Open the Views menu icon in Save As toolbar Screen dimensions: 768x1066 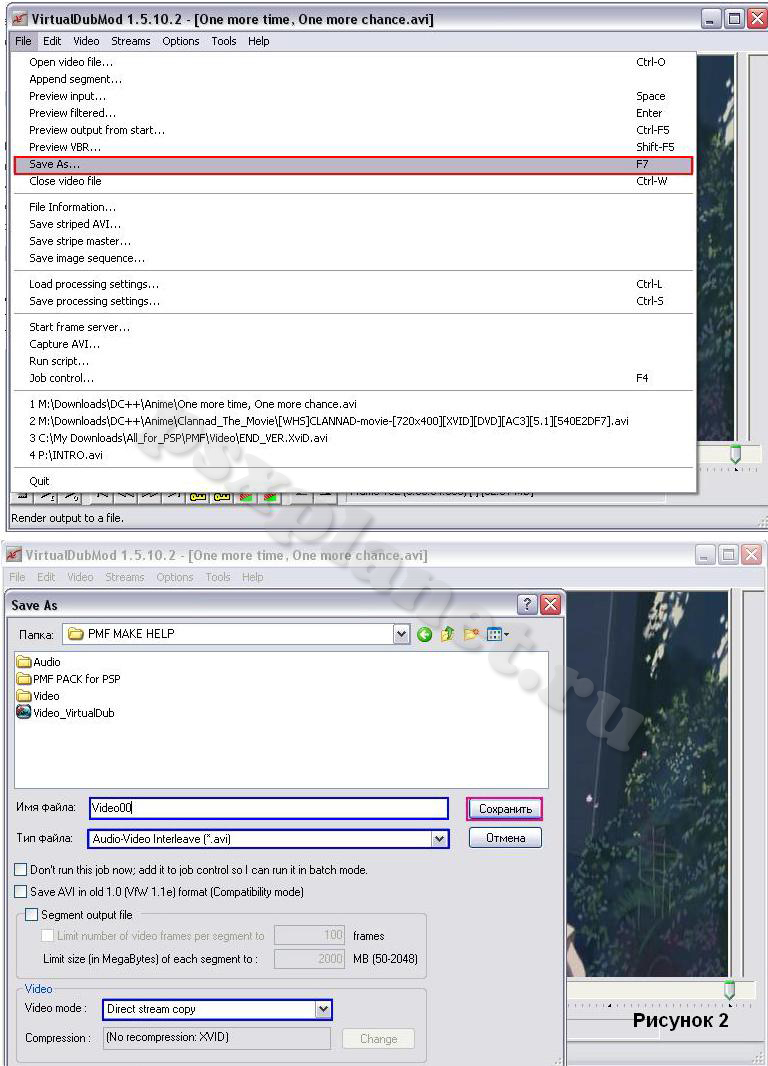coord(498,634)
